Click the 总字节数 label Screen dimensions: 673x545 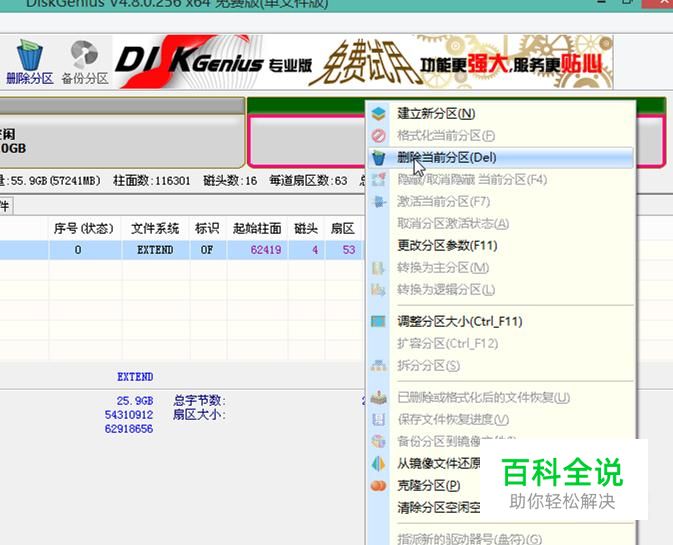200,401
